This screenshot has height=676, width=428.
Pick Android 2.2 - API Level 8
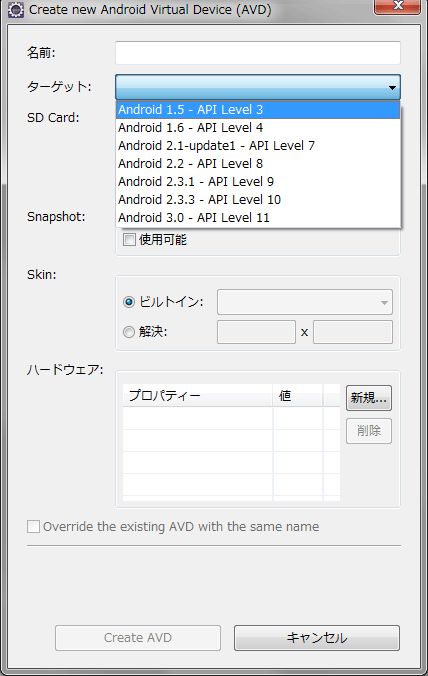tap(258, 164)
